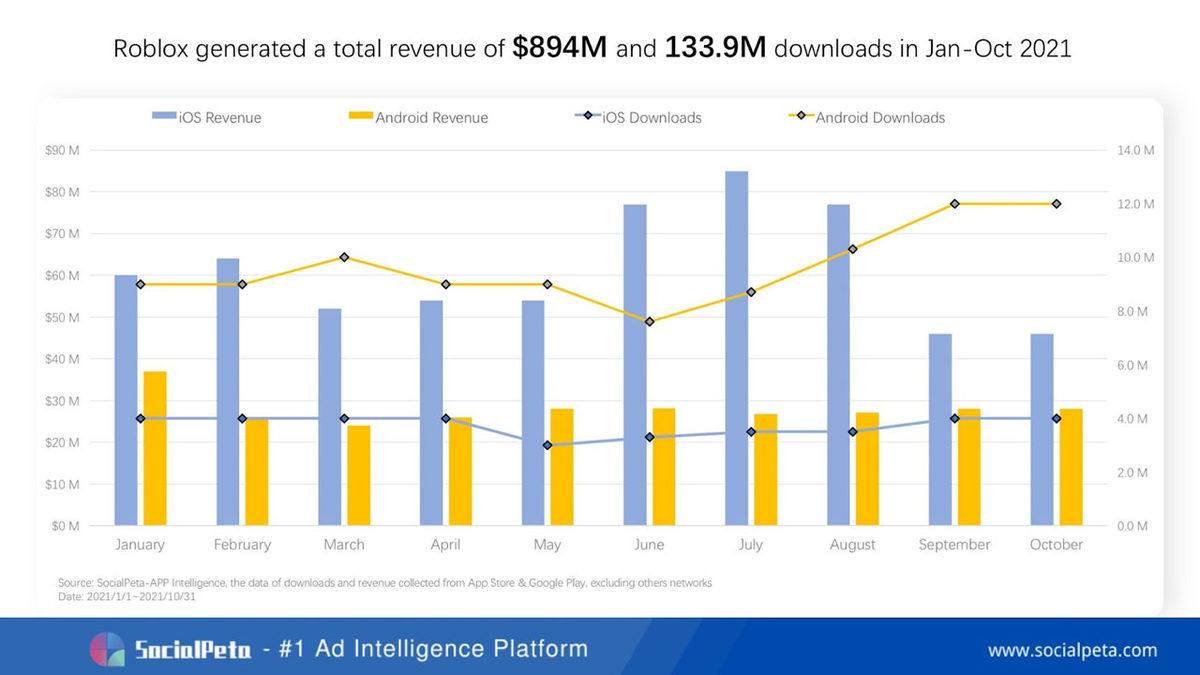
Task: Click the January iOS downloads marker
Action: coord(140,418)
